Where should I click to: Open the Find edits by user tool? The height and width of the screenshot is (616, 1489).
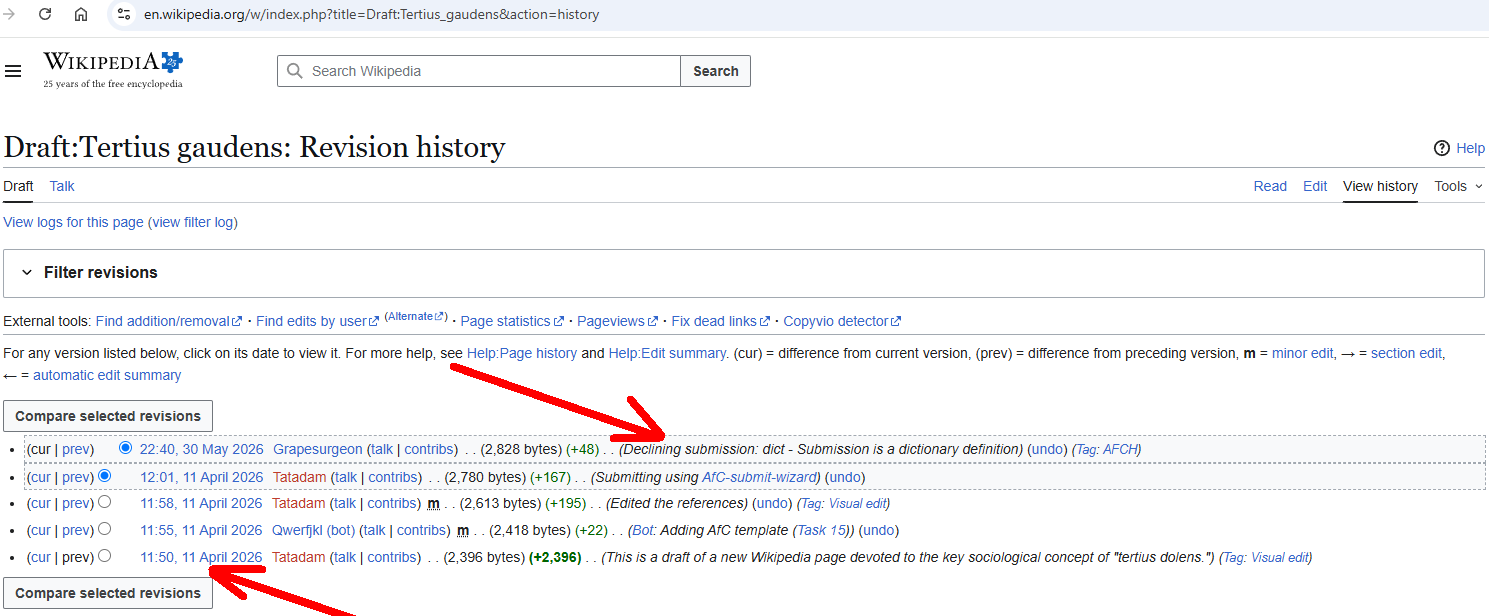(x=318, y=321)
